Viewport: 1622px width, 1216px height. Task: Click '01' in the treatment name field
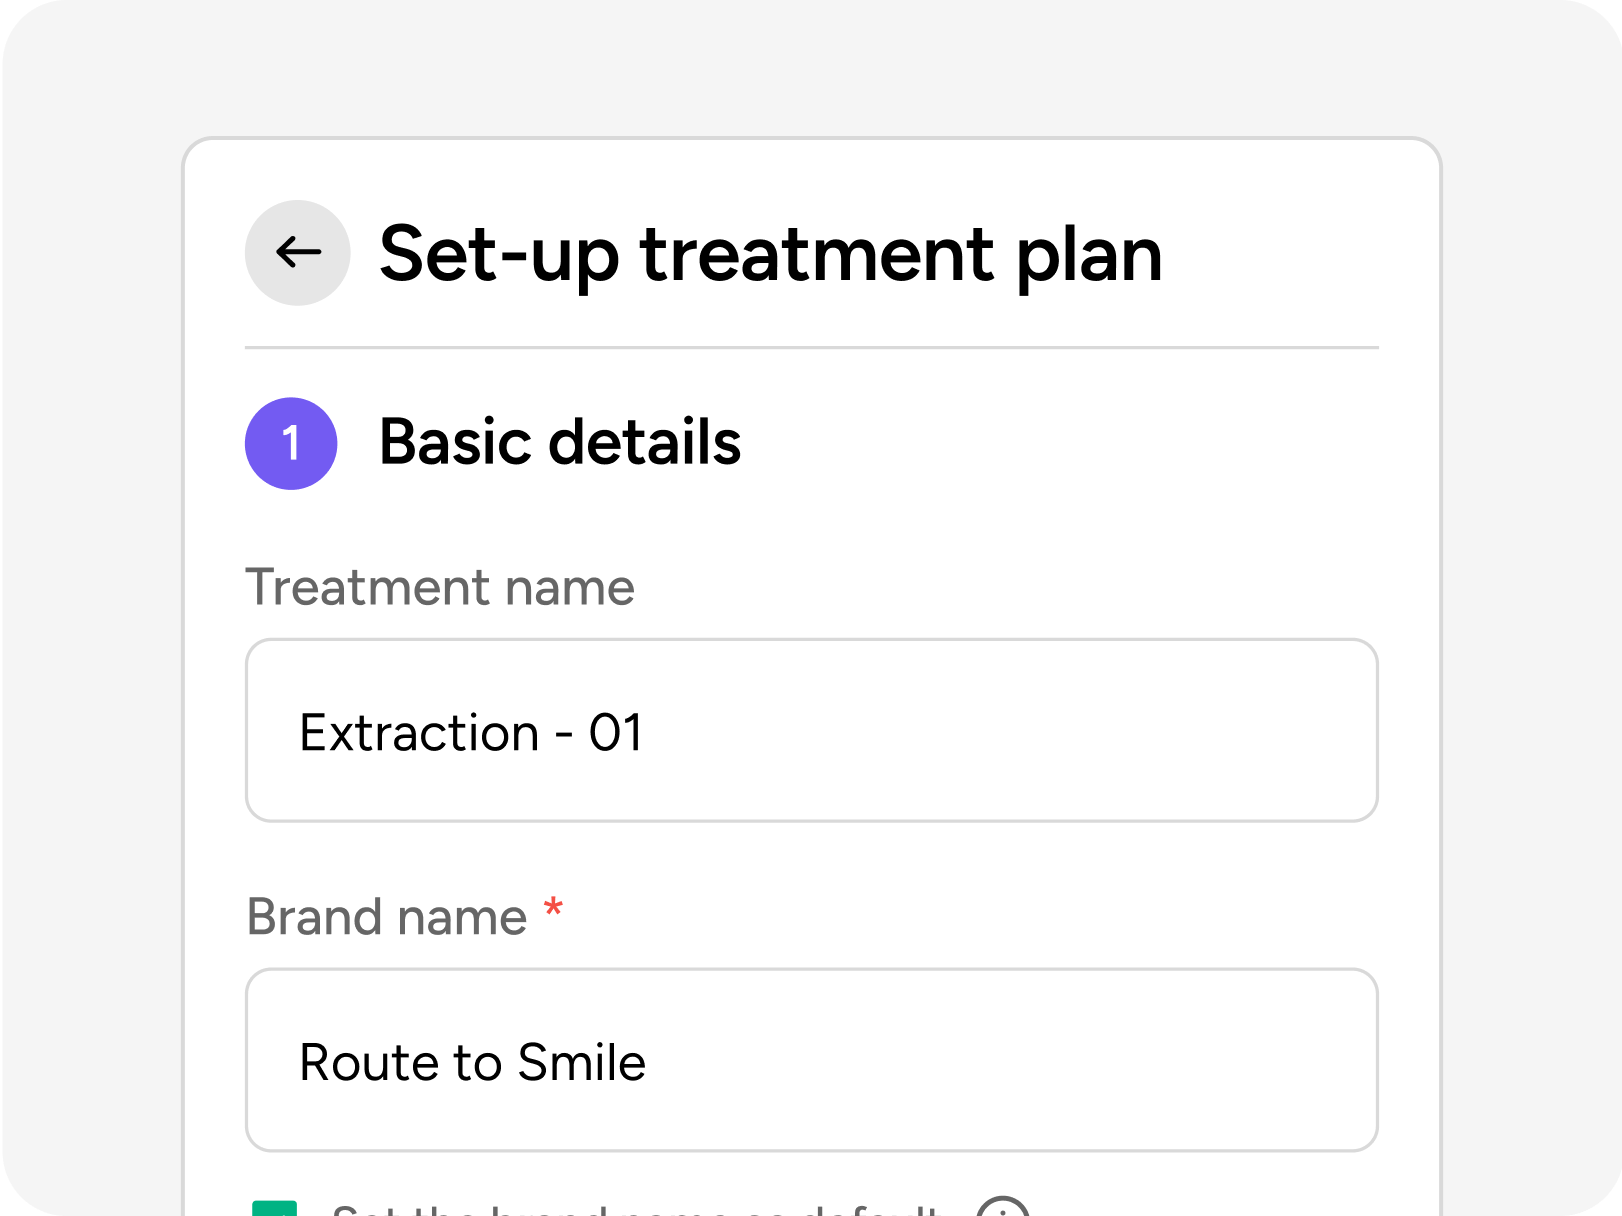(615, 733)
